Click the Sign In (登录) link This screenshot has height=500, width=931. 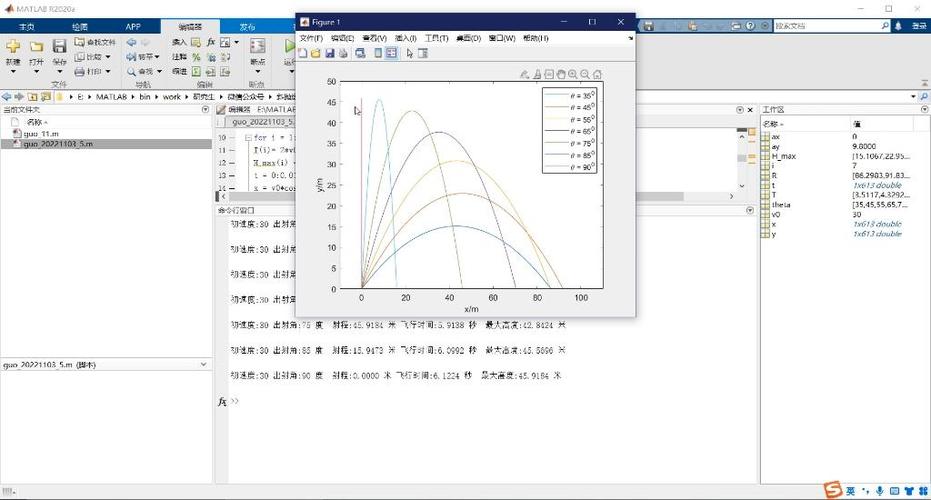pyautogui.click(x=919, y=26)
